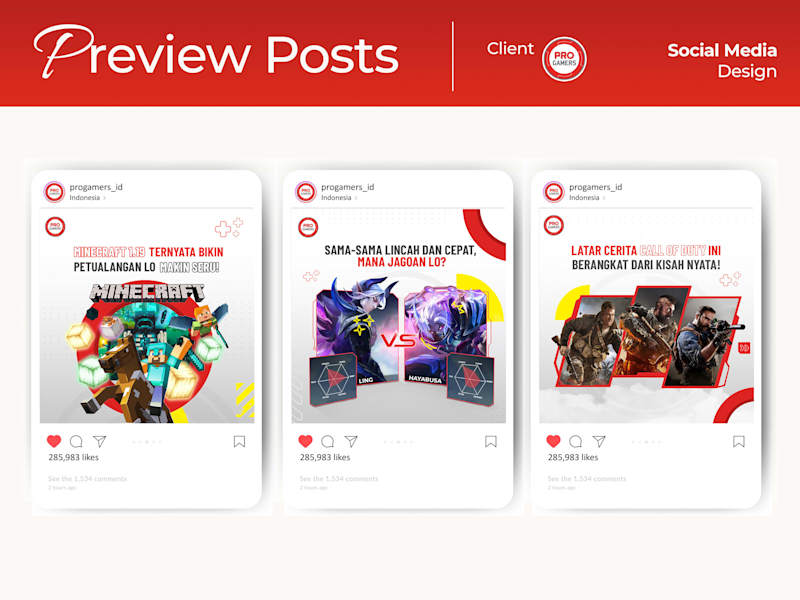Click the comment bubble on the Minecraft post
This screenshot has height=600, width=800.
point(76,441)
